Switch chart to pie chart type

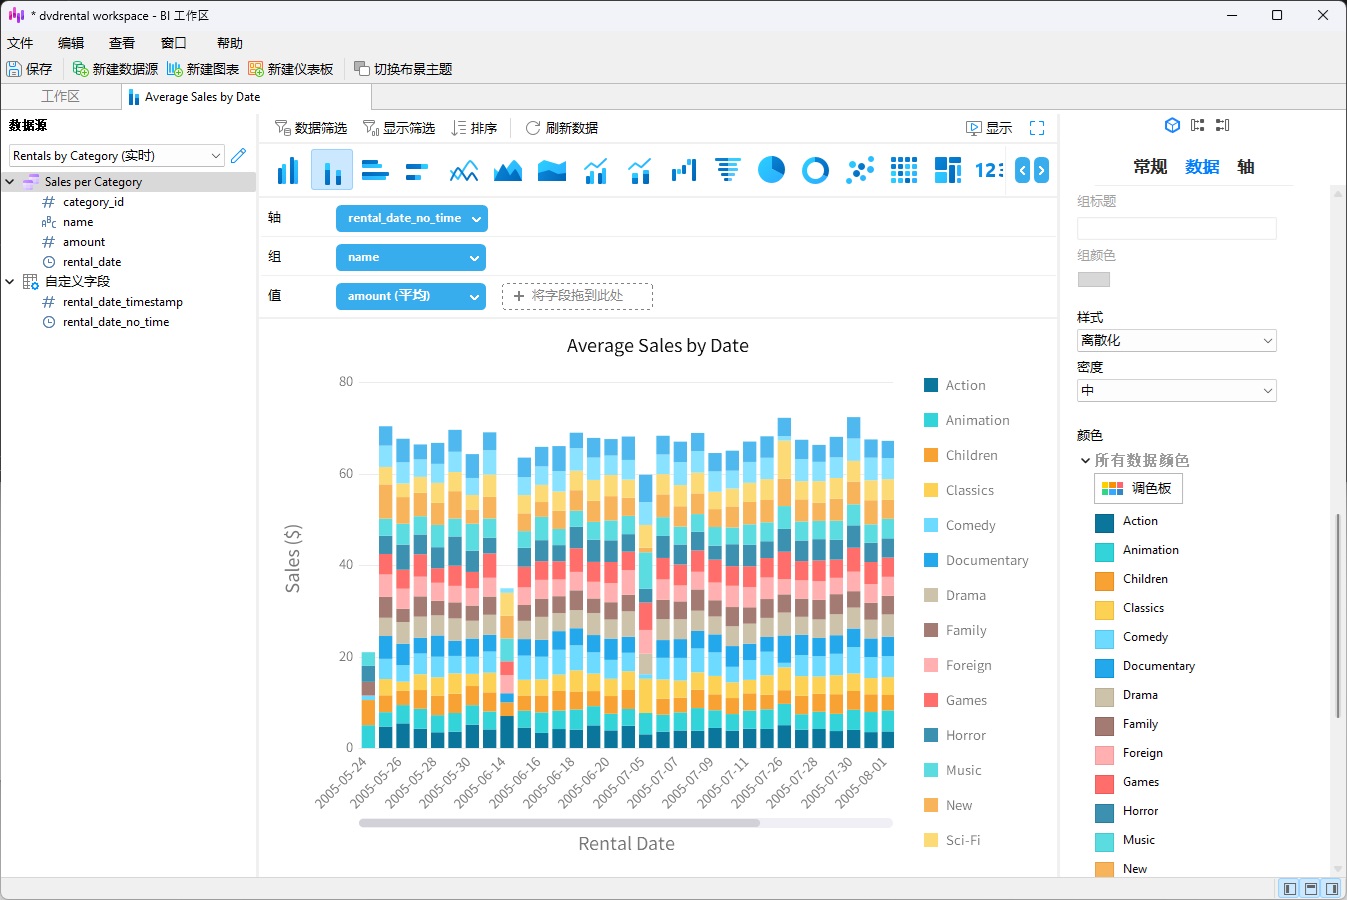pos(771,170)
